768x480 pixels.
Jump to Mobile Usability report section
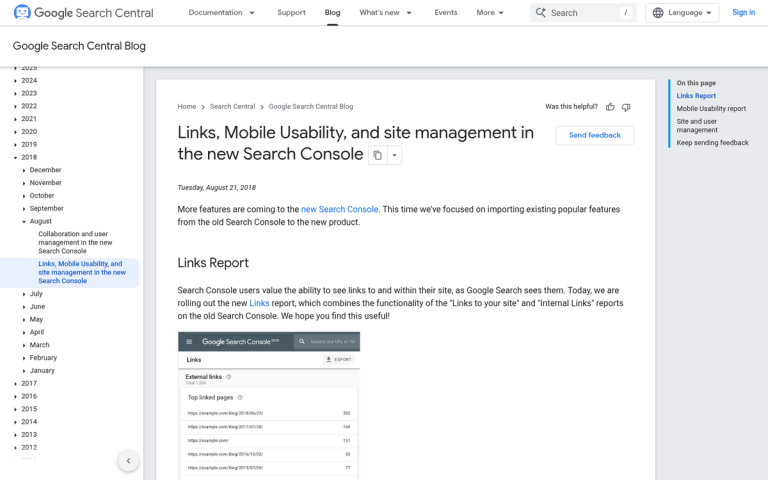coord(711,108)
